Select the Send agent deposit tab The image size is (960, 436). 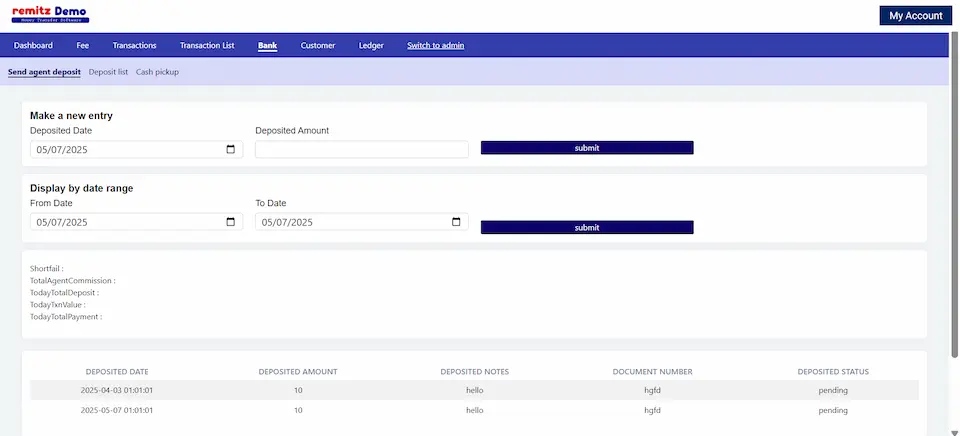(44, 72)
